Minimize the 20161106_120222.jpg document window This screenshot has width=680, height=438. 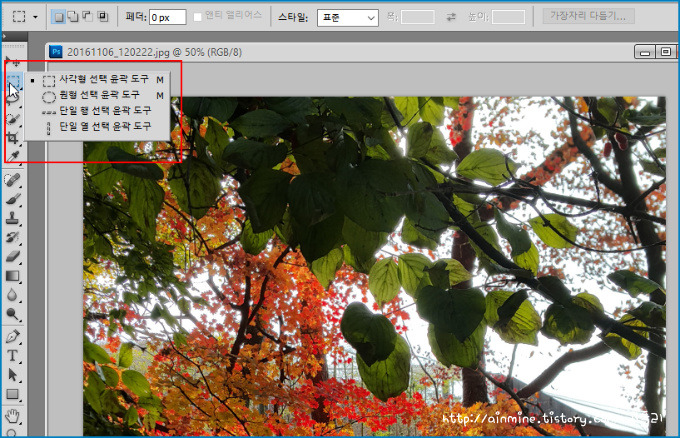pos(645,52)
